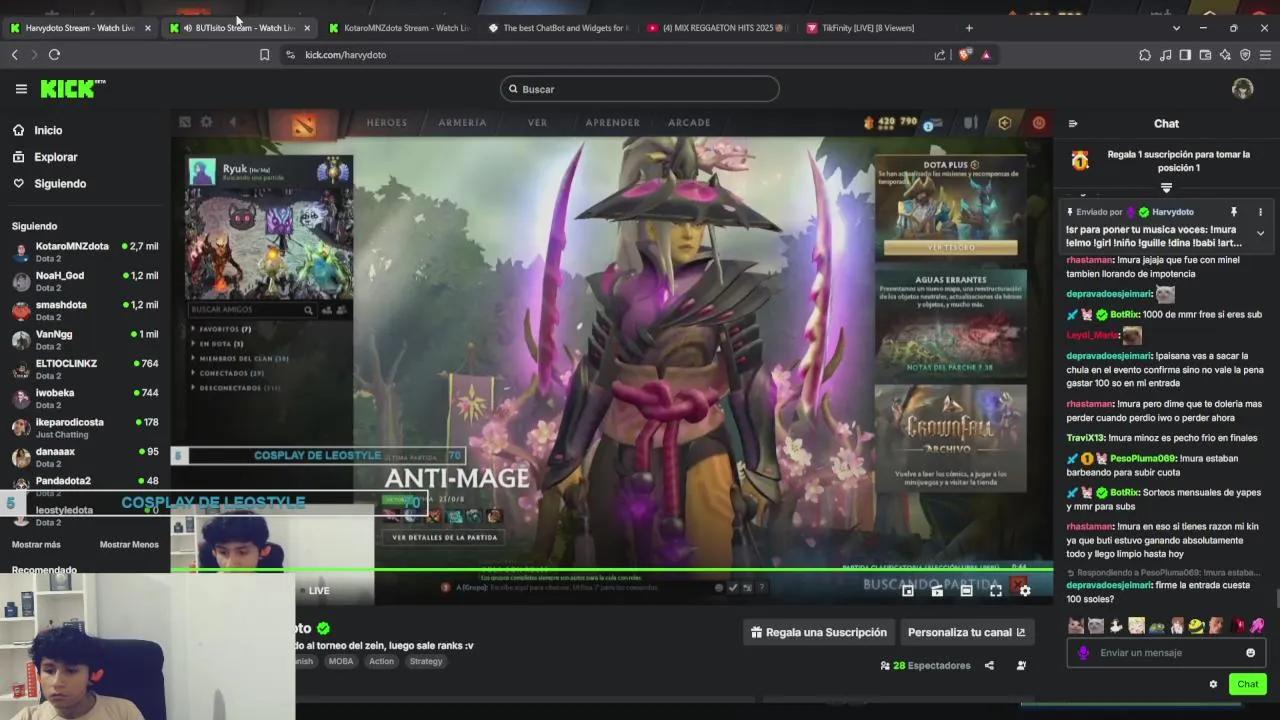
Task: Bookmark this page icon
Action: [264, 55]
